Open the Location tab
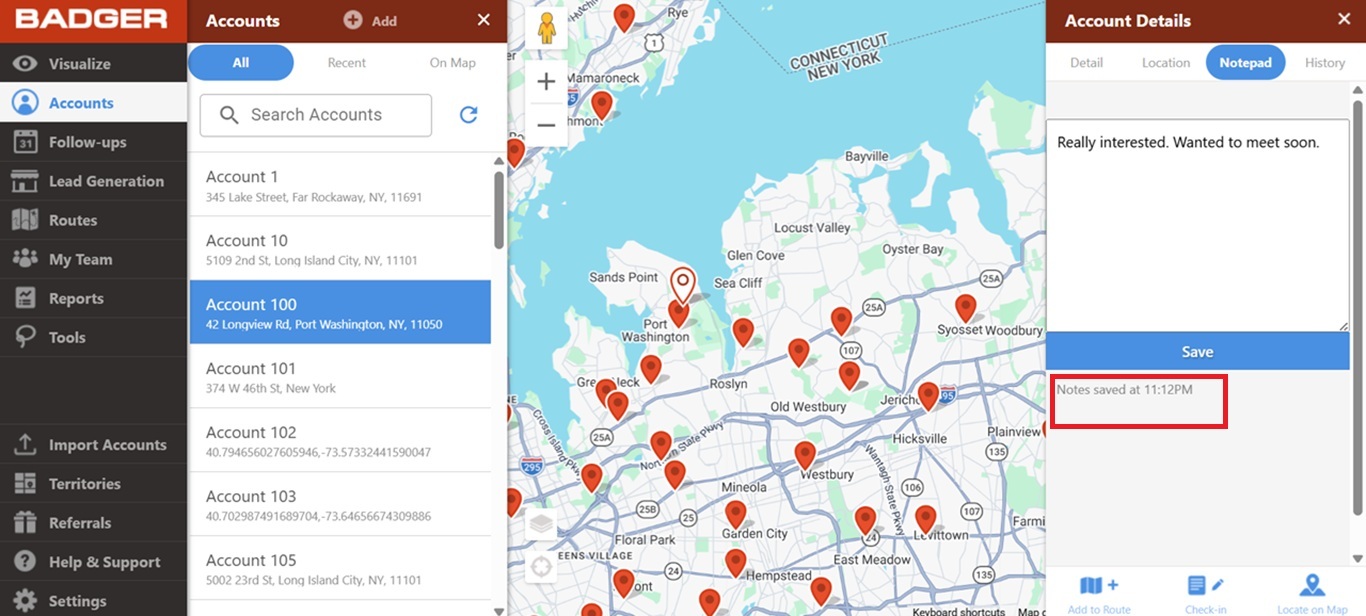The image size is (1366, 616). pos(1166,62)
